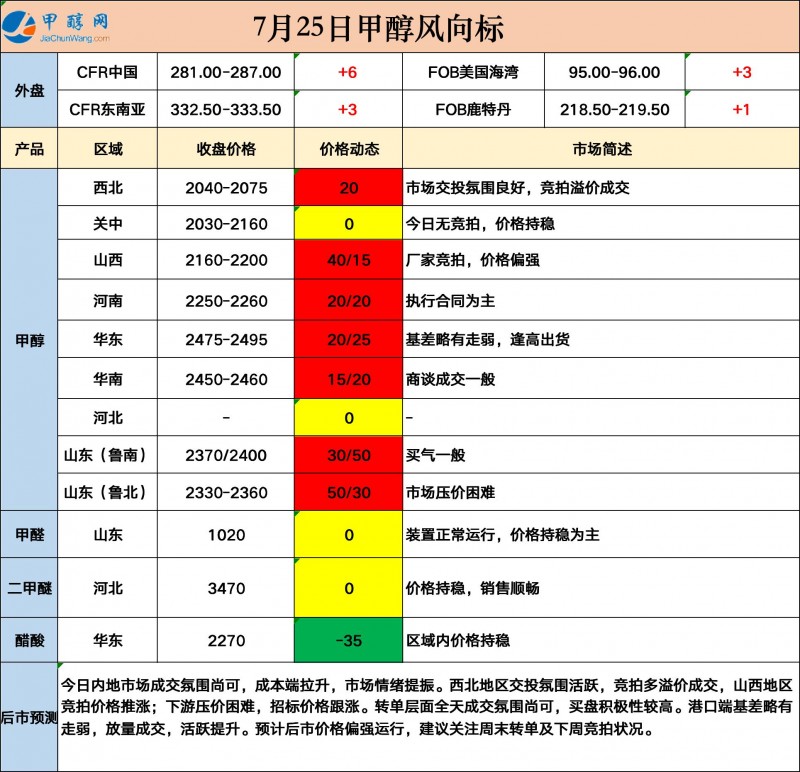Click the 甲醇网 logo icon
The image size is (800, 772).
pos(19,27)
